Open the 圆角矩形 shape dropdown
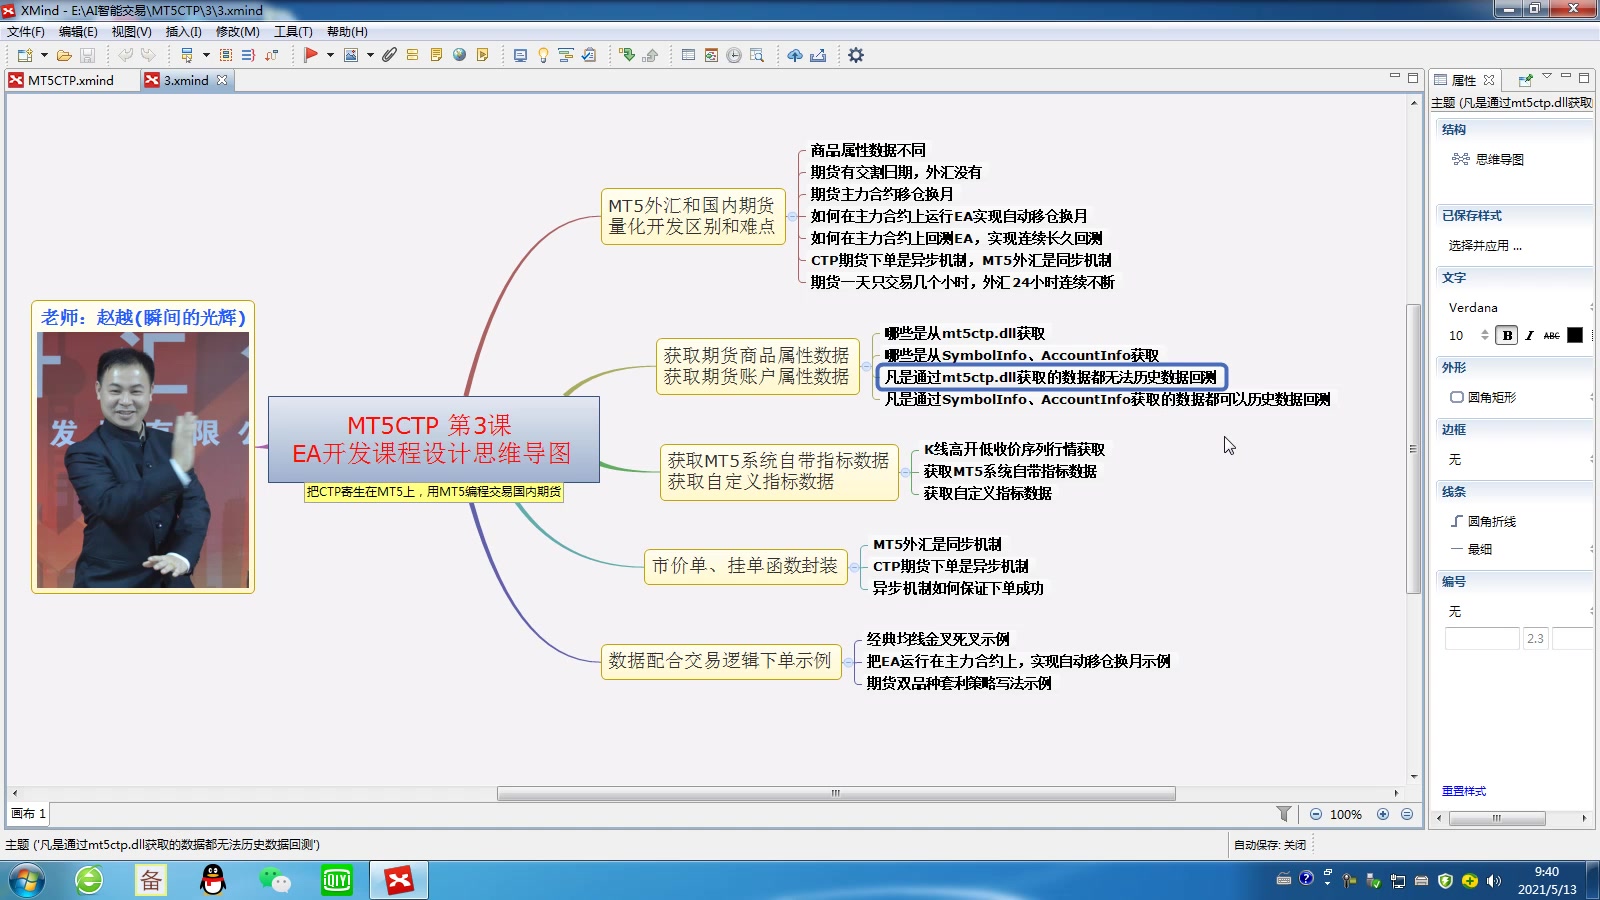1600x900 pixels. pyautogui.click(x=1517, y=397)
